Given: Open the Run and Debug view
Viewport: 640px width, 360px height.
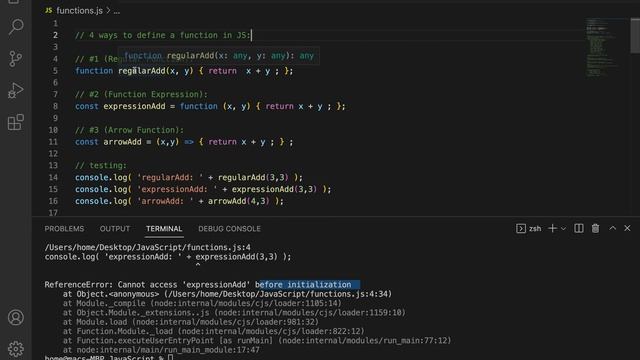Looking at the screenshot, I should pyautogui.click(x=16, y=91).
